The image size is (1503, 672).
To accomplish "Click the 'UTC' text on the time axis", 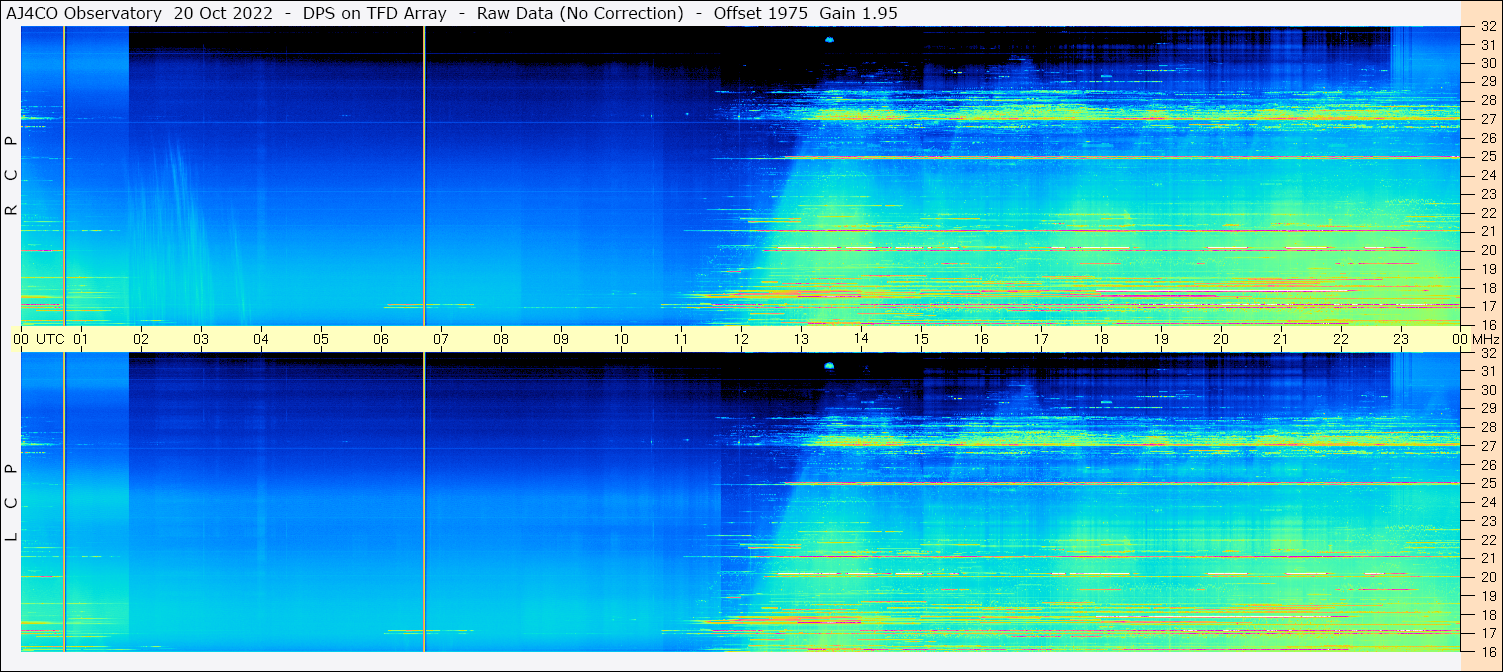I will 50,339.
